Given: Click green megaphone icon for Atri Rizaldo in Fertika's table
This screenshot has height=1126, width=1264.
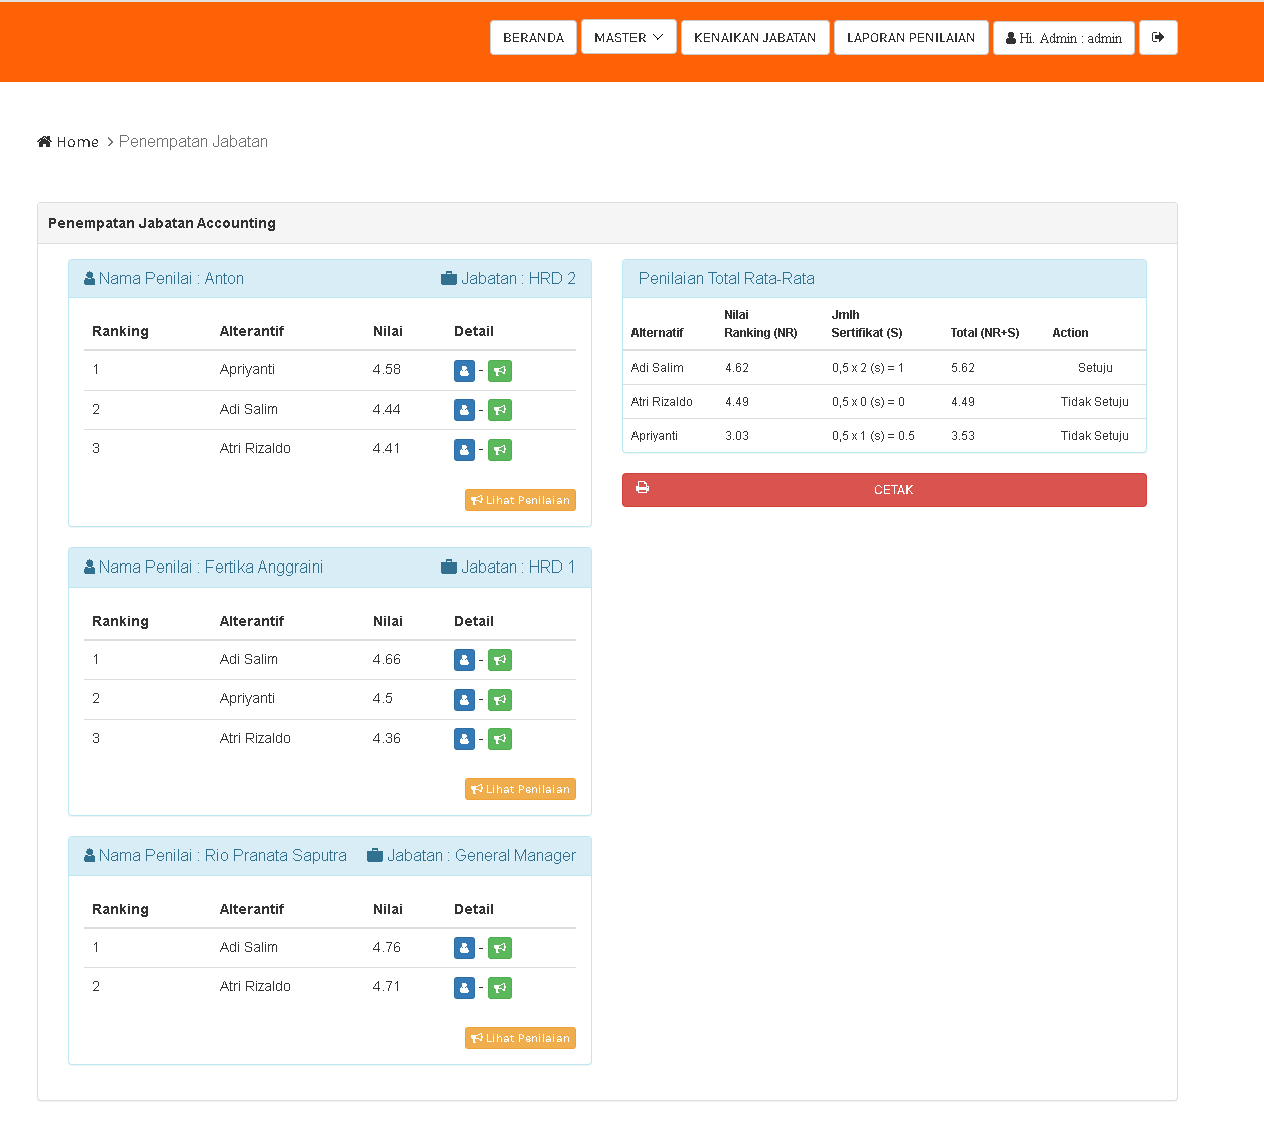Looking at the screenshot, I should pos(500,739).
